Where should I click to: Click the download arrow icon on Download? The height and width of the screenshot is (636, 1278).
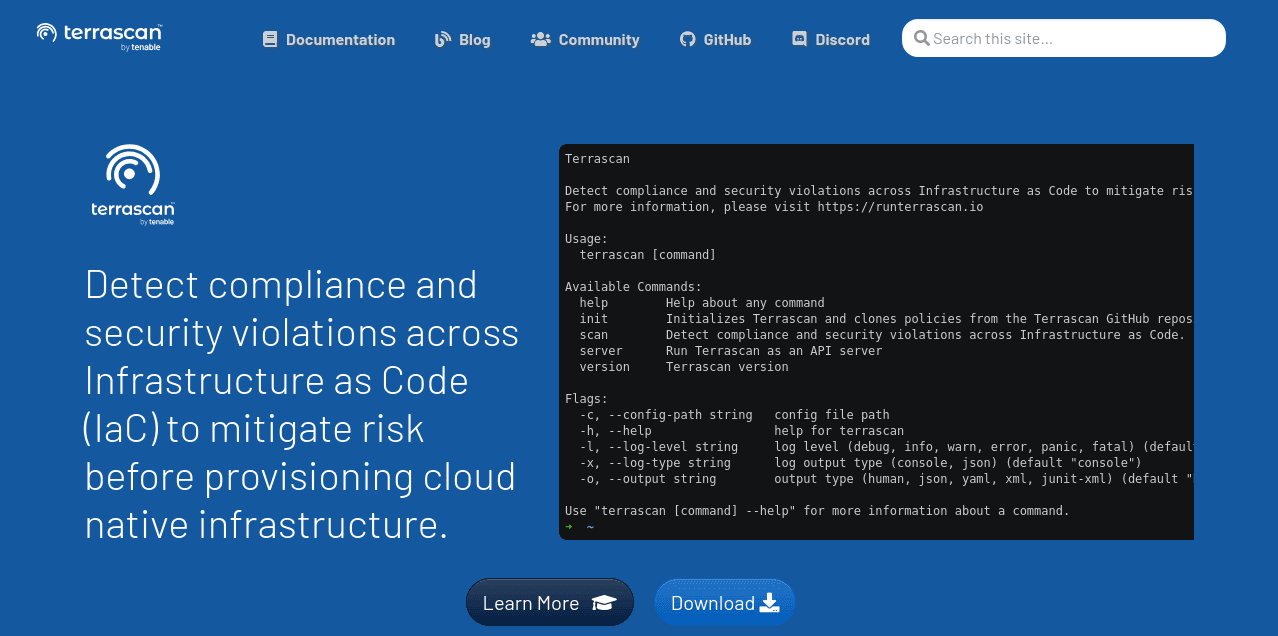769,602
